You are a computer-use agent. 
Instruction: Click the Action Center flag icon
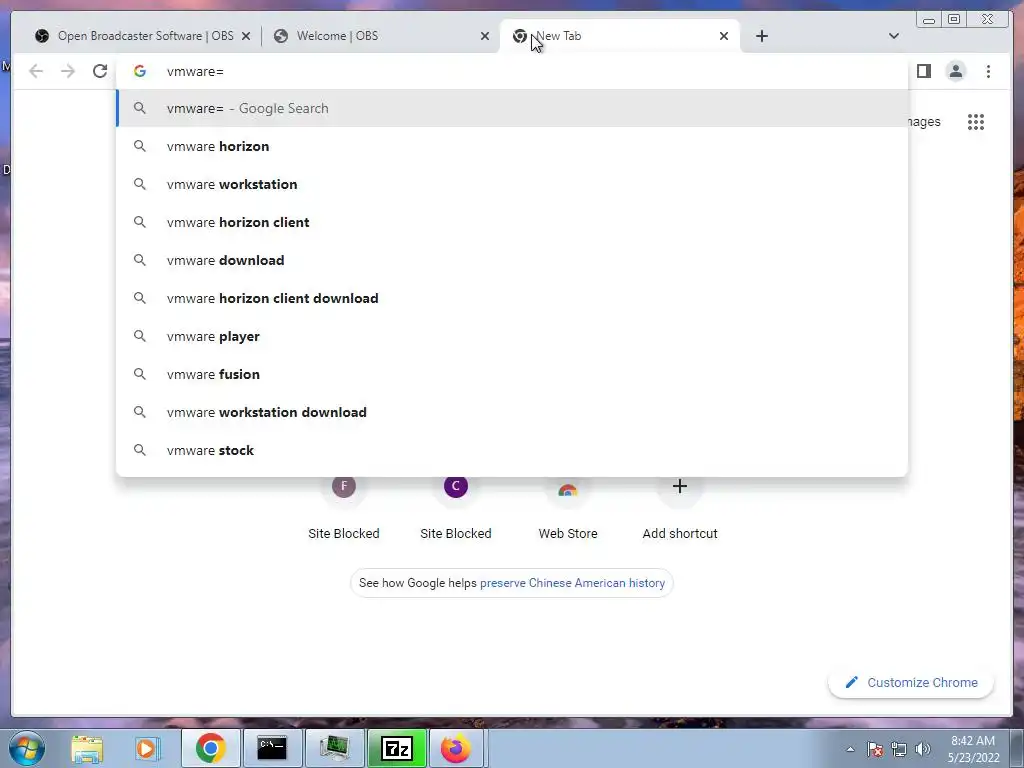(875, 749)
